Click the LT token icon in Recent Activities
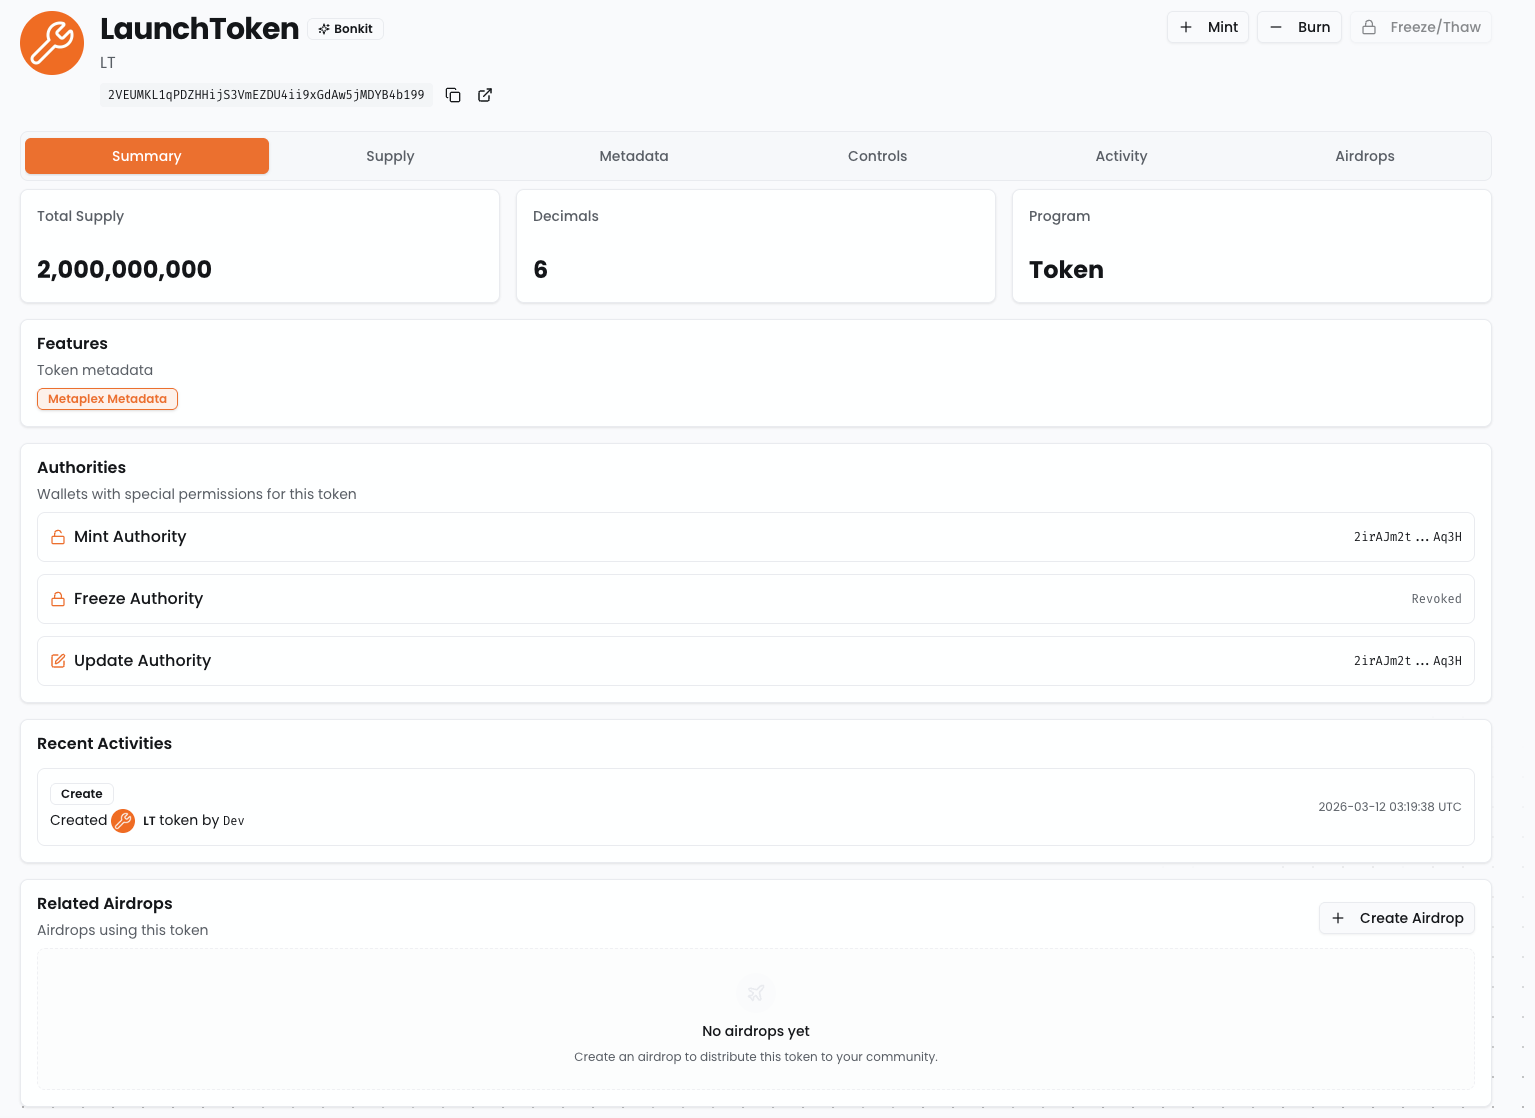This screenshot has width=1535, height=1118. [123, 821]
